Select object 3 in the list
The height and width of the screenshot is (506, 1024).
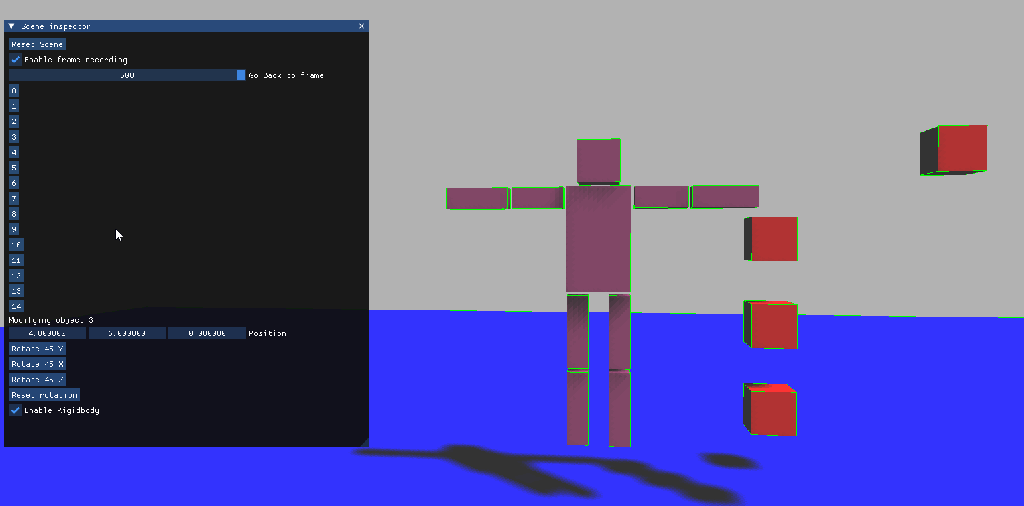click(x=14, y=137)
